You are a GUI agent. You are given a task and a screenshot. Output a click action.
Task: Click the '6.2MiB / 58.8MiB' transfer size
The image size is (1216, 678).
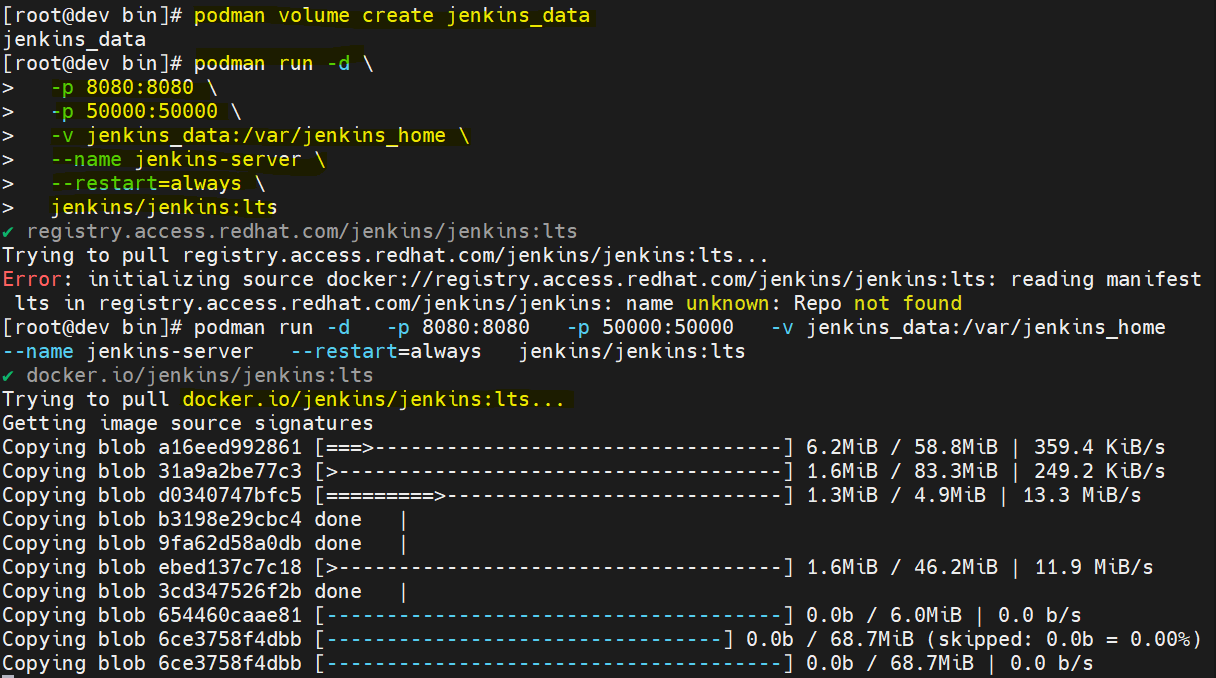pos(901,447)
